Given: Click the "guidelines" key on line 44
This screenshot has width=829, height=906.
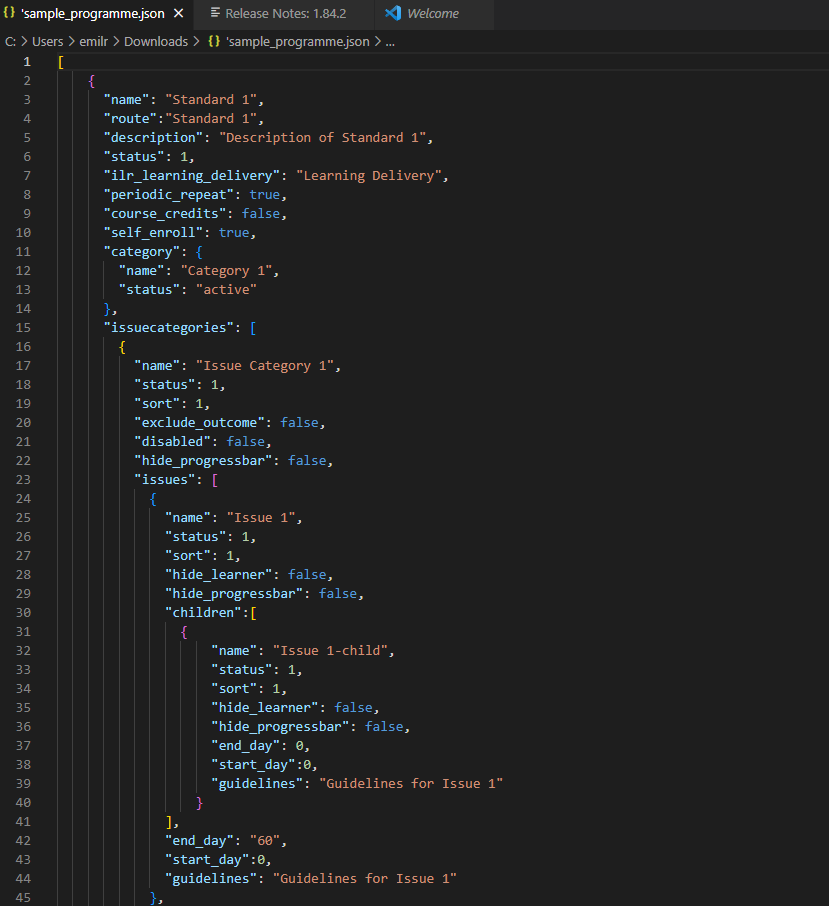Looking at the screenshot, I should (x=210, y=879).
